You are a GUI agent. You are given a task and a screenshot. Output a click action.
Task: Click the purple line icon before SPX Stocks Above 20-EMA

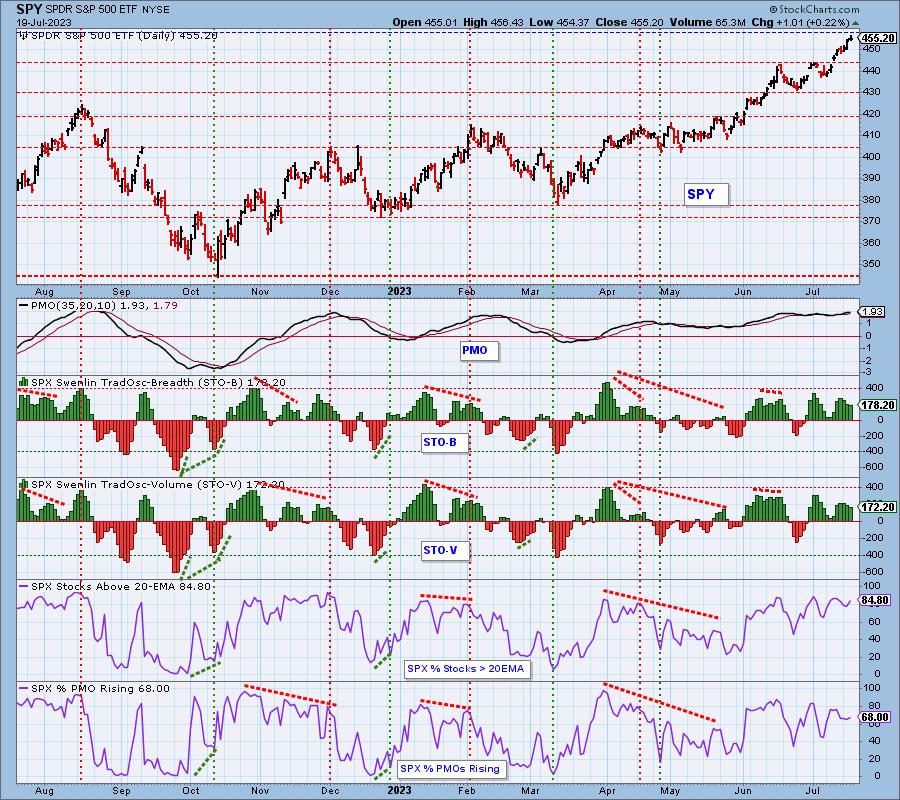[24, 587]
